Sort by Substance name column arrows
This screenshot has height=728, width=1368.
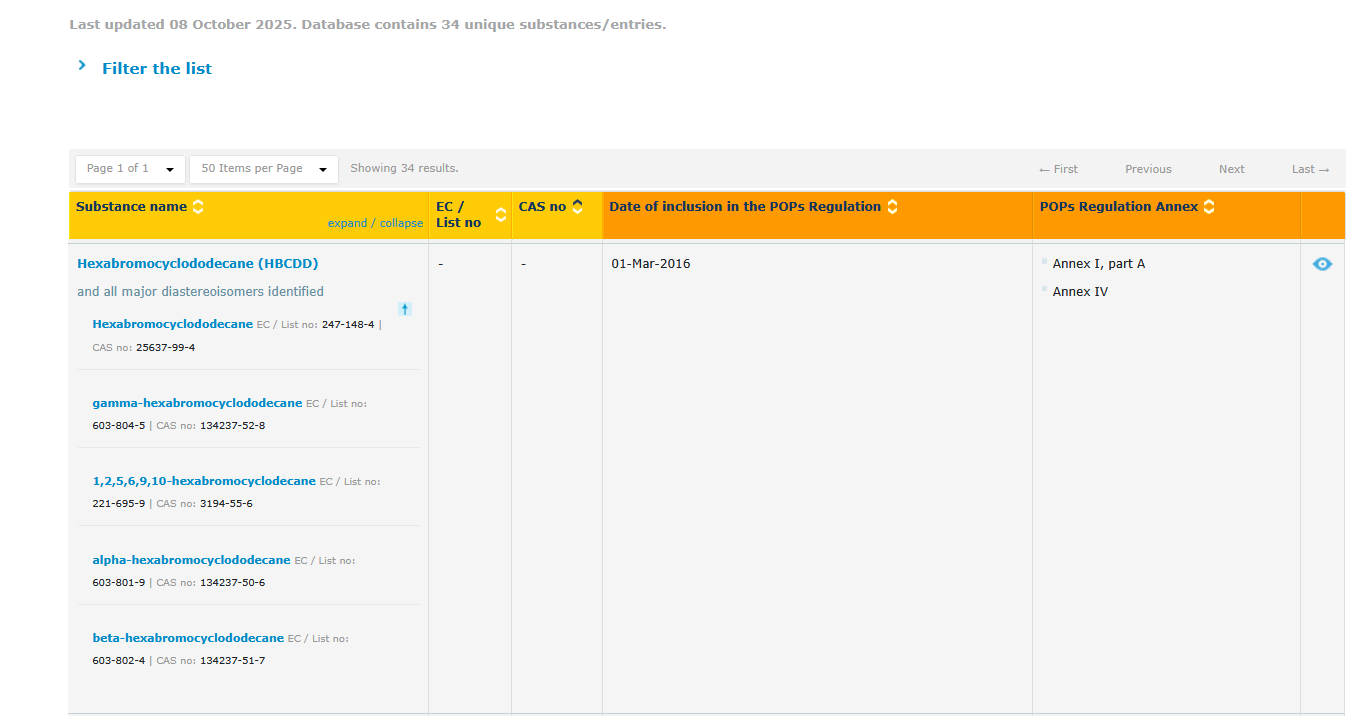coord(198,207)
